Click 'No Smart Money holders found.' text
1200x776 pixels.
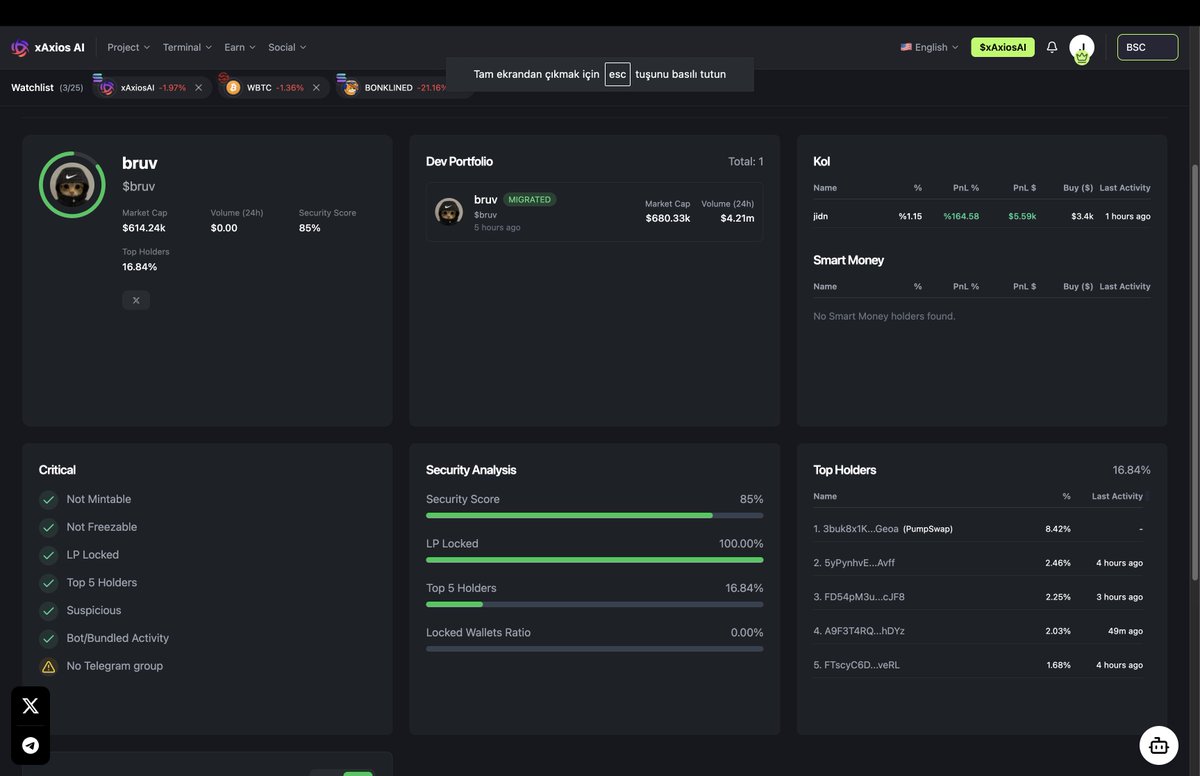pyautogui.click(x=884, y=316)
